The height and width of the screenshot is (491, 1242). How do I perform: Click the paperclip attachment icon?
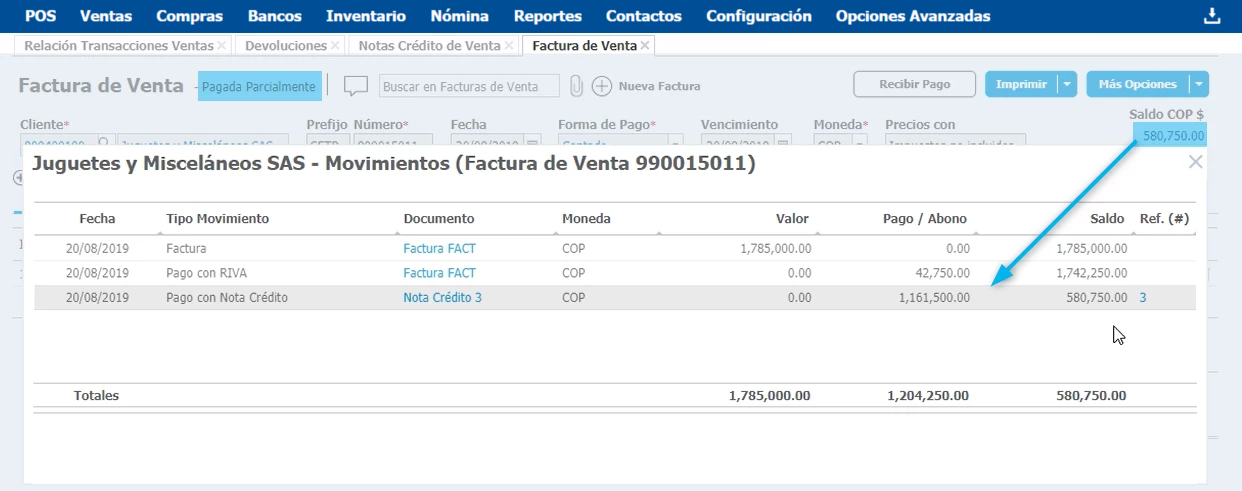coord(576,86)
